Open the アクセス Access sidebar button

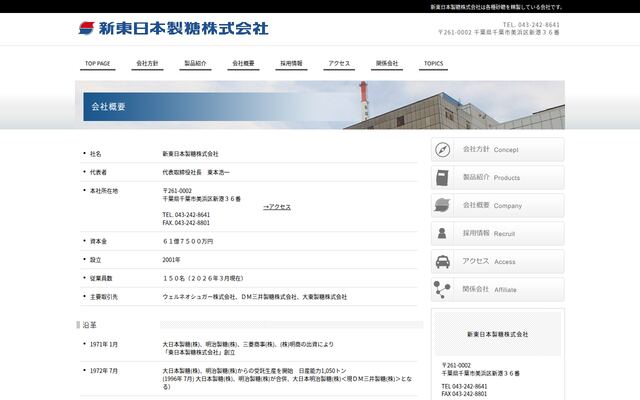tap(498, 262)
